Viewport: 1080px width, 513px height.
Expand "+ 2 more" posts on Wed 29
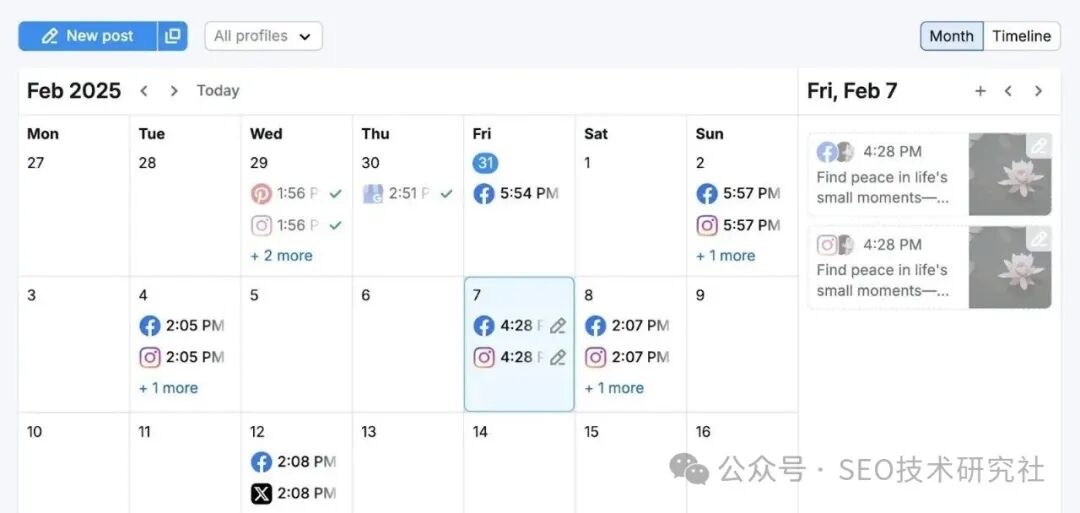(x=281, y=256)
